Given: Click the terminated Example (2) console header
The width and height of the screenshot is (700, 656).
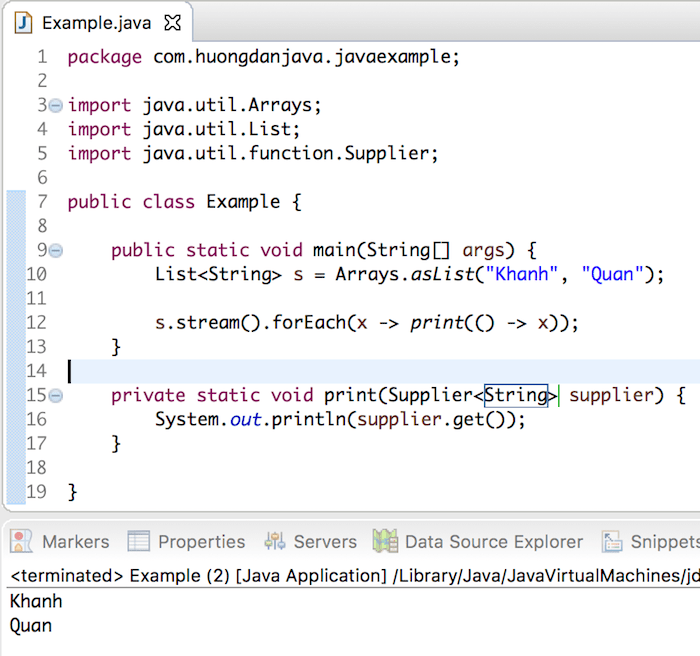Looking at the screenshot, I should [355, 576].
